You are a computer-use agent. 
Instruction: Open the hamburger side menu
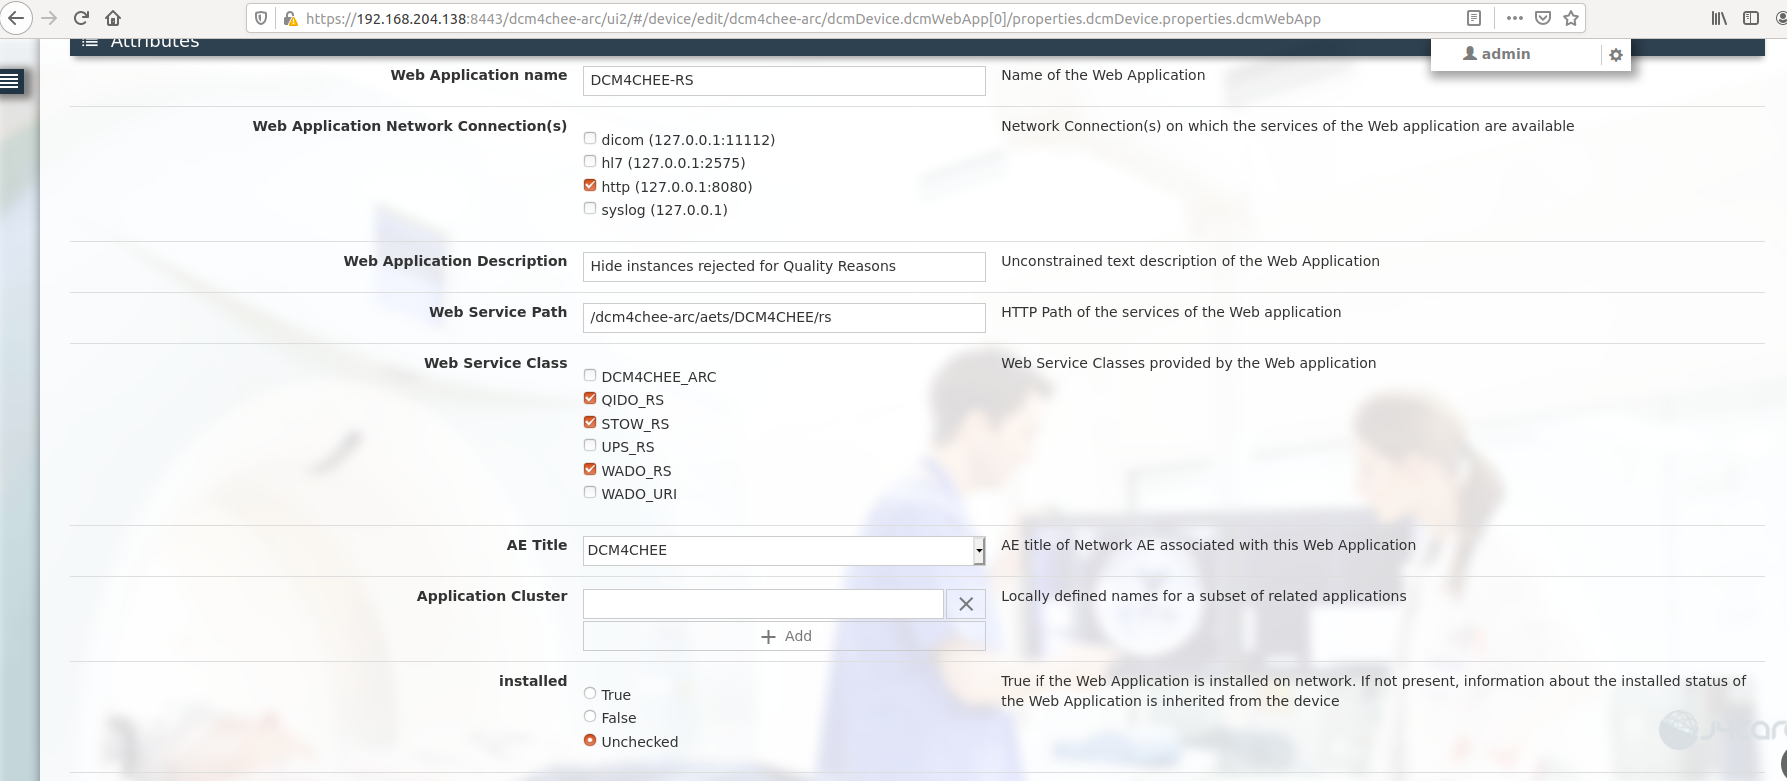click(x=11, y=81)
